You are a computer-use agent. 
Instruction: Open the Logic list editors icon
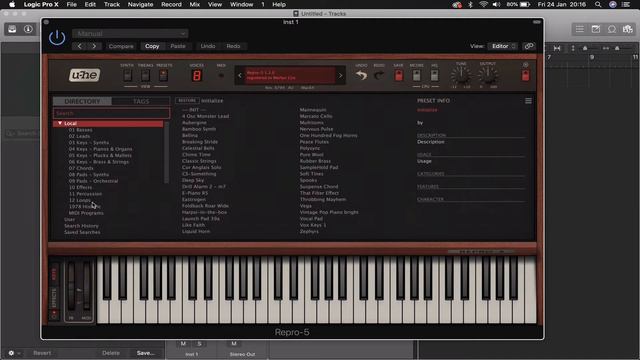580,29
